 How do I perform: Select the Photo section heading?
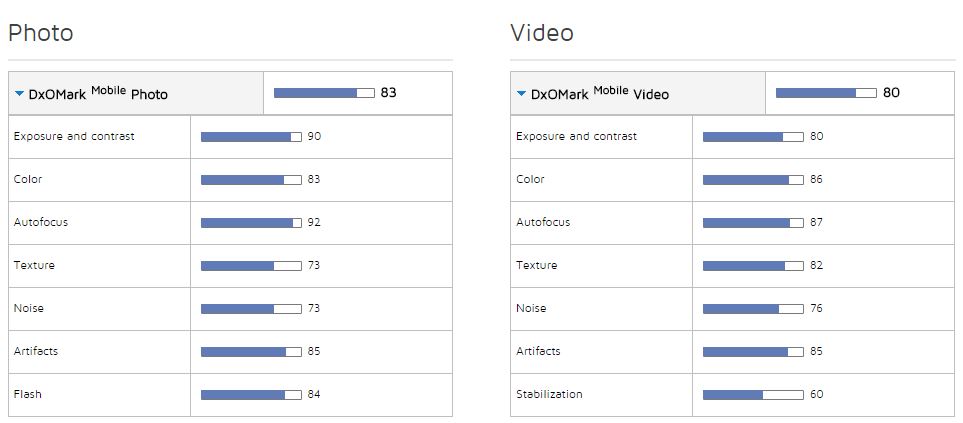[x=41, y=33]
